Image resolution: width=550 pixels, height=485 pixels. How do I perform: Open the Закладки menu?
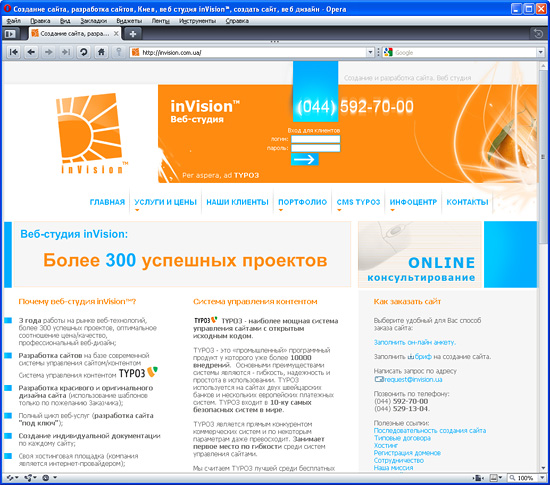(93, 21)
